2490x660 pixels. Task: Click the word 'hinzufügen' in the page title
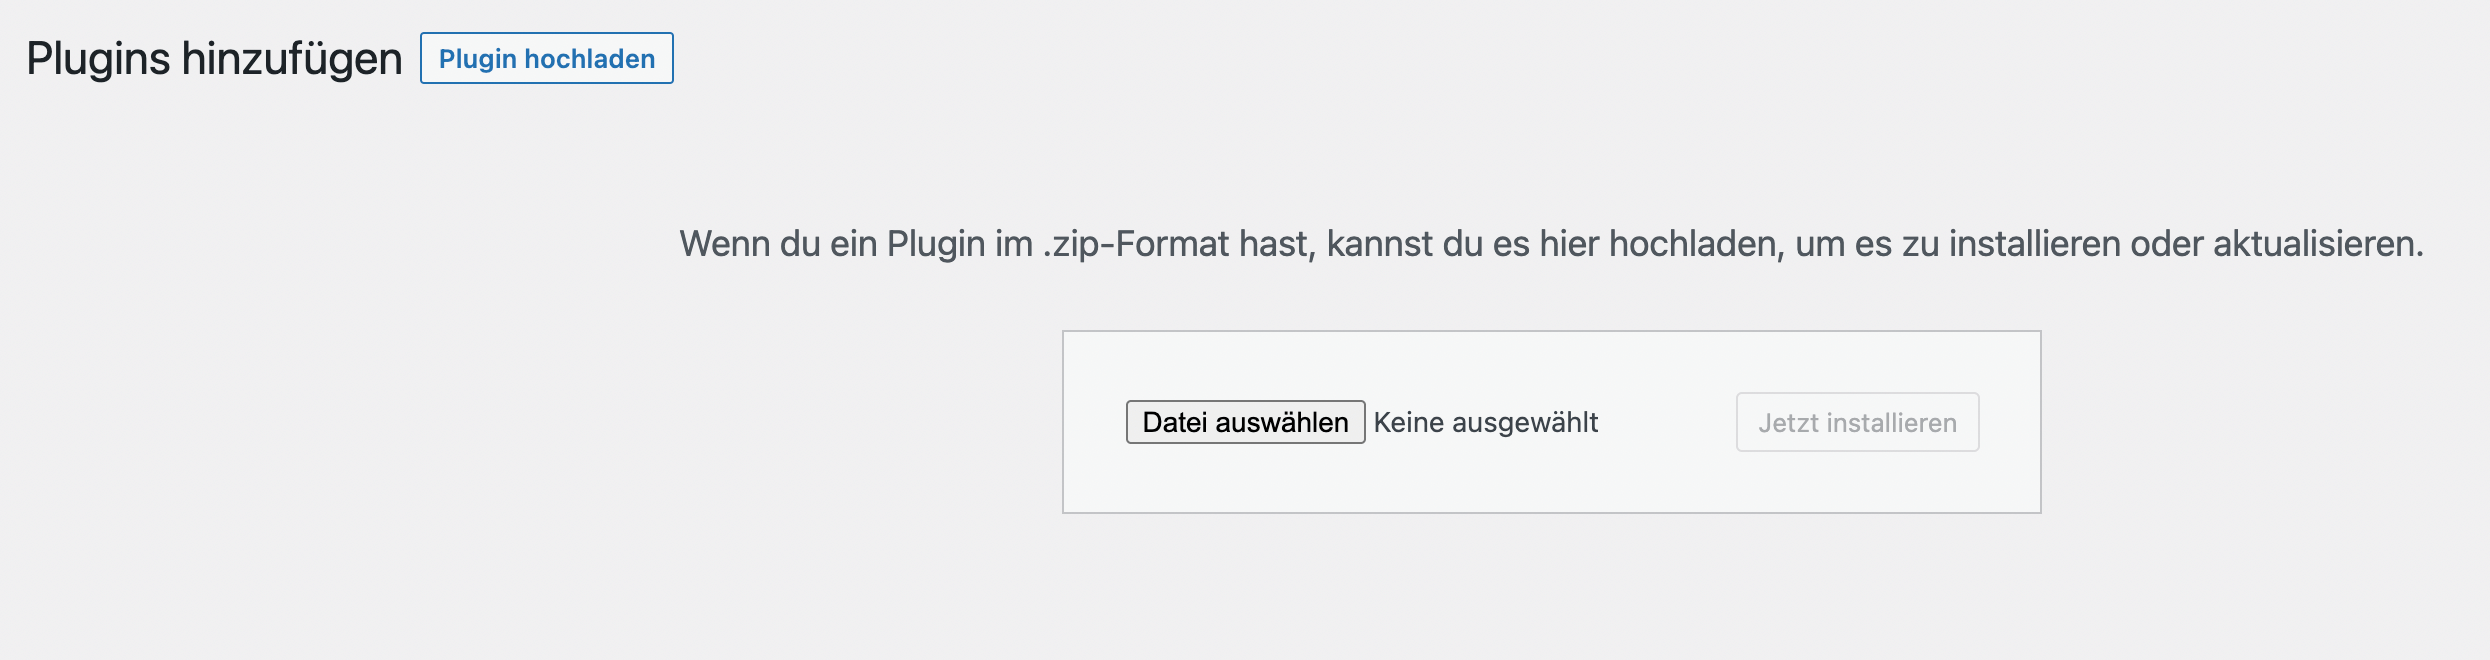(292, 59)
